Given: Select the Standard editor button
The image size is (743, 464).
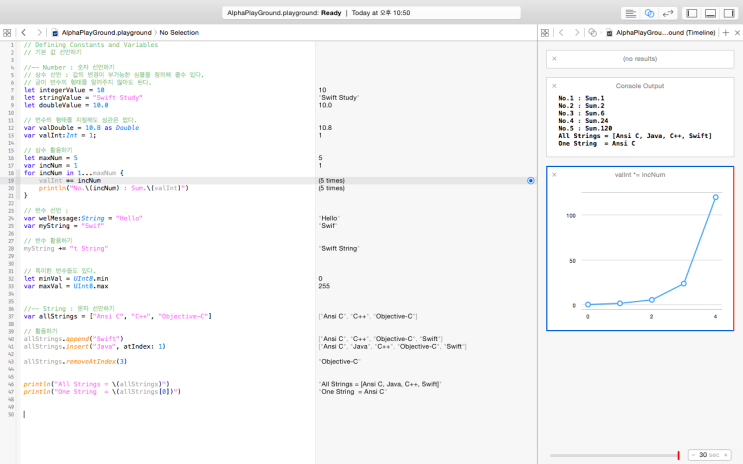Looking at the screenshot, I should point(630,13).
